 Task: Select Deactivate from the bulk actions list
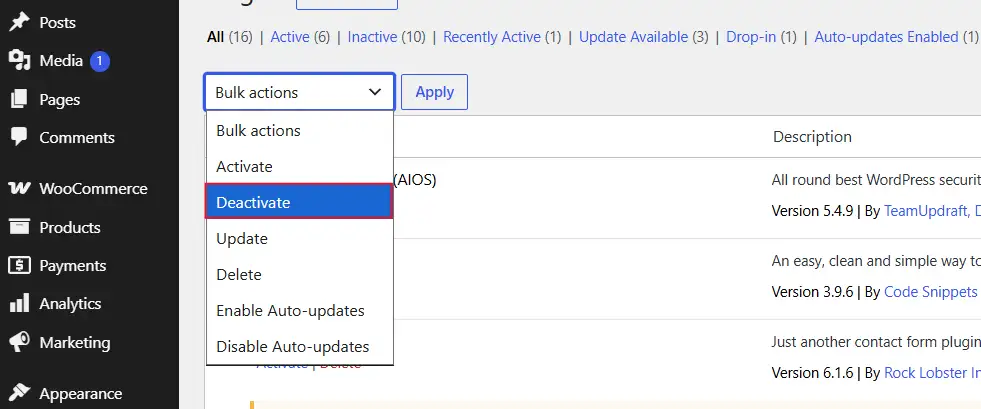tap(299, 201)
